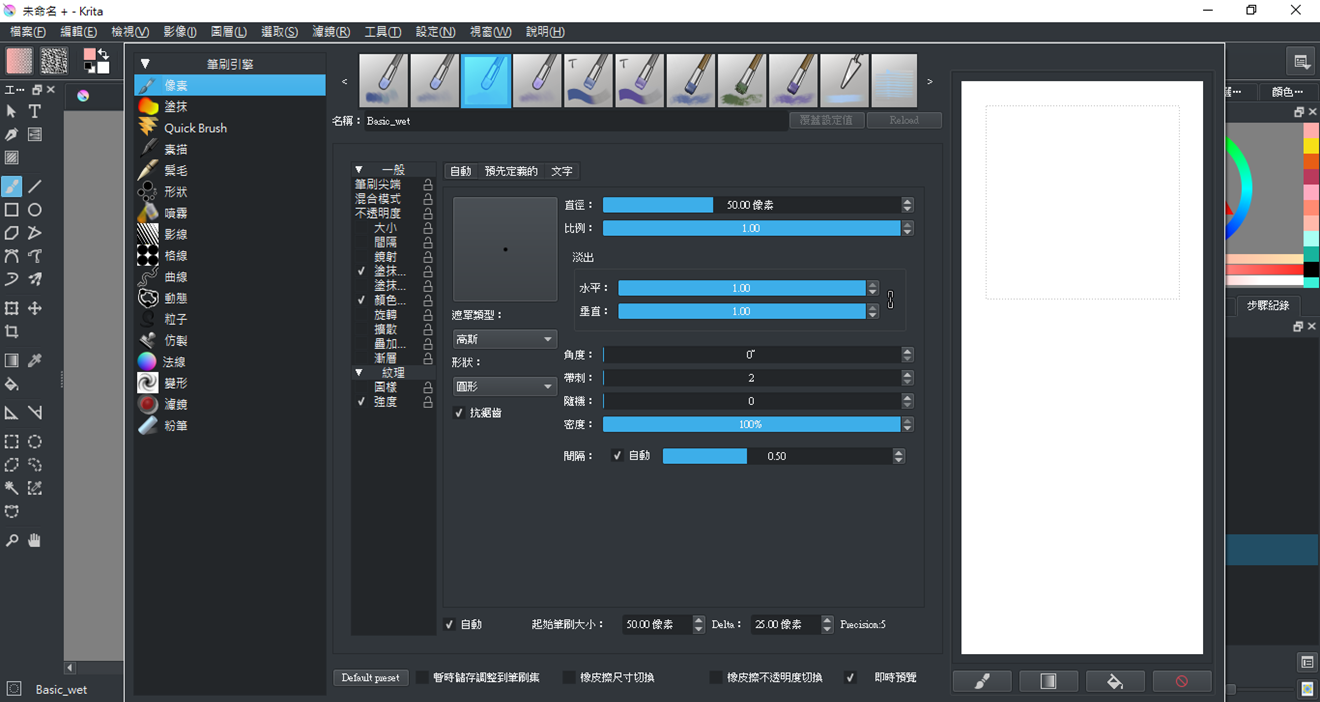
Task: Click the brush stroke preview button
Action: click(982, 681)
